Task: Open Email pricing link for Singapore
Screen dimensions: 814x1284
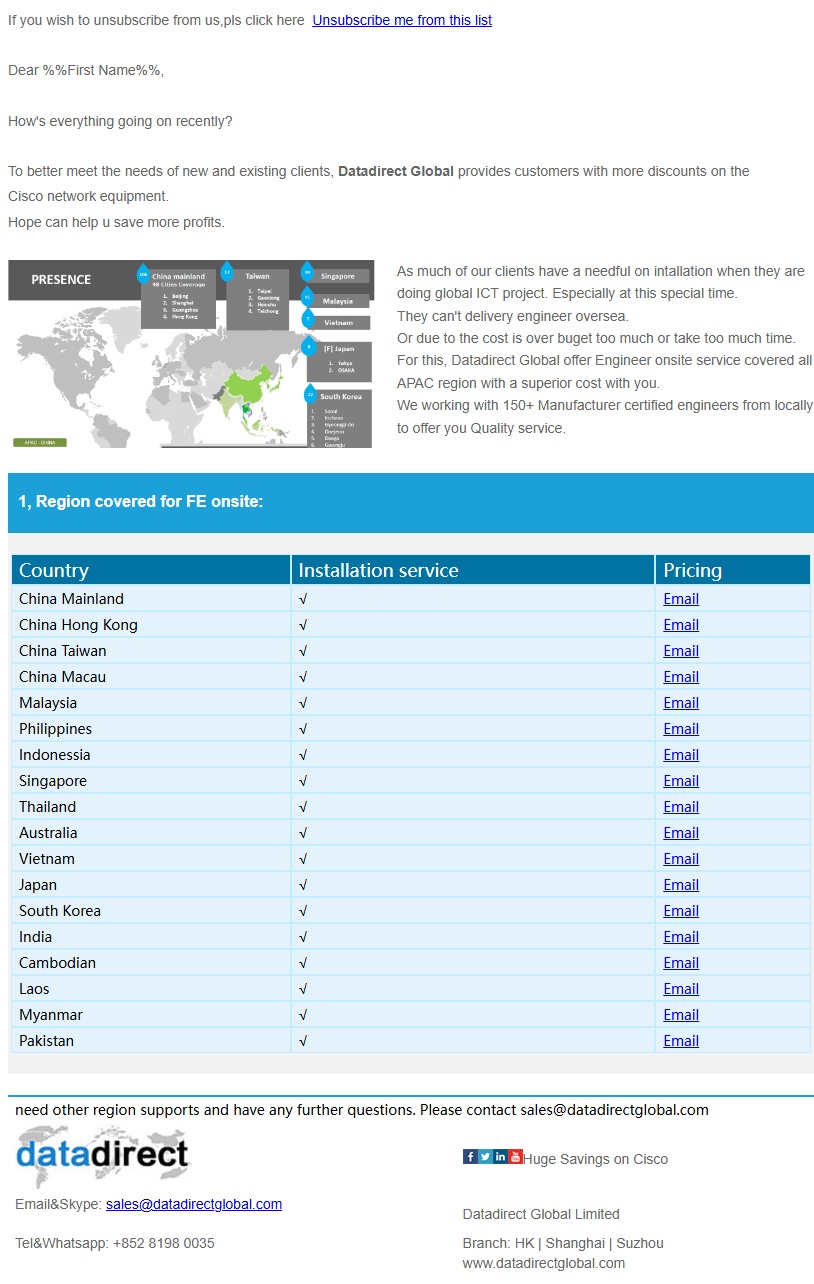Action: coord(681,781)
